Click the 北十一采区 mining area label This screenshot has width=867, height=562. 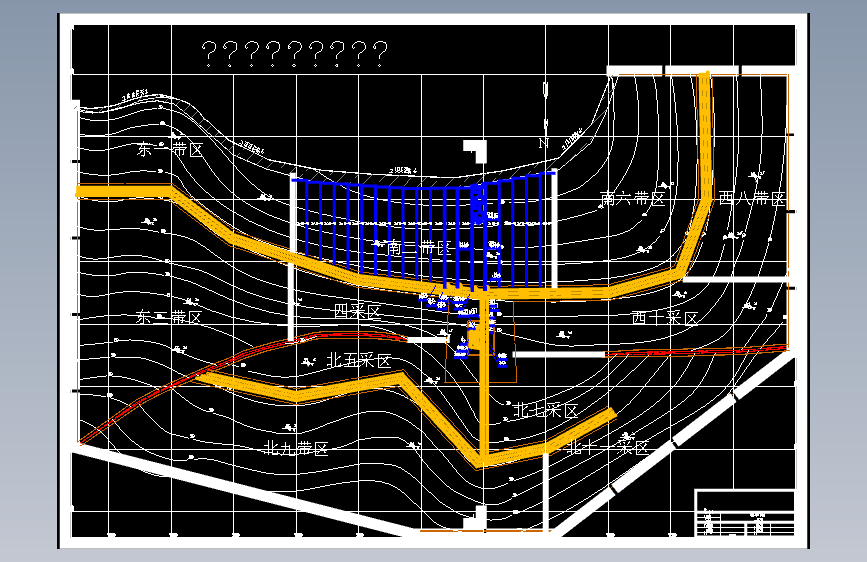coord(607,446)
